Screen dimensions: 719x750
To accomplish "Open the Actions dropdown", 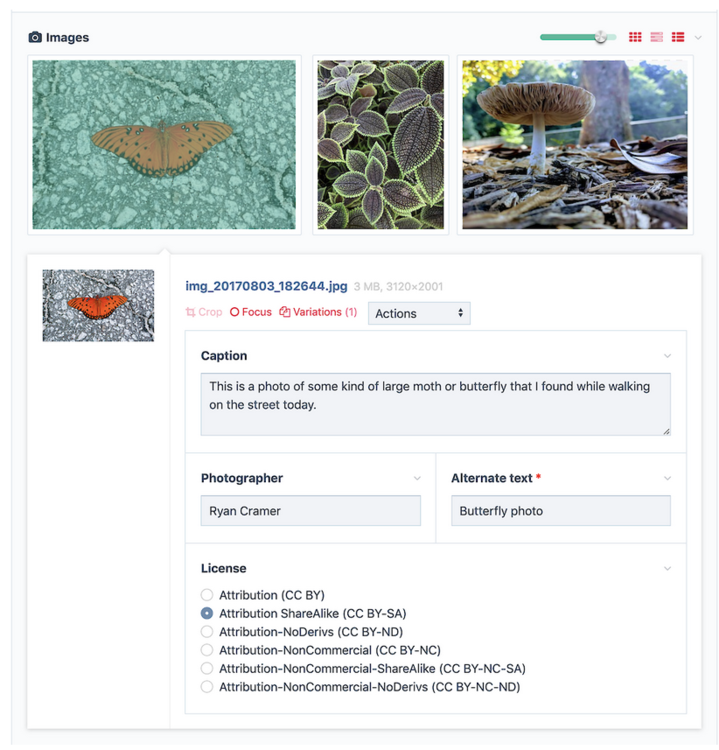I will click(419, 314).
